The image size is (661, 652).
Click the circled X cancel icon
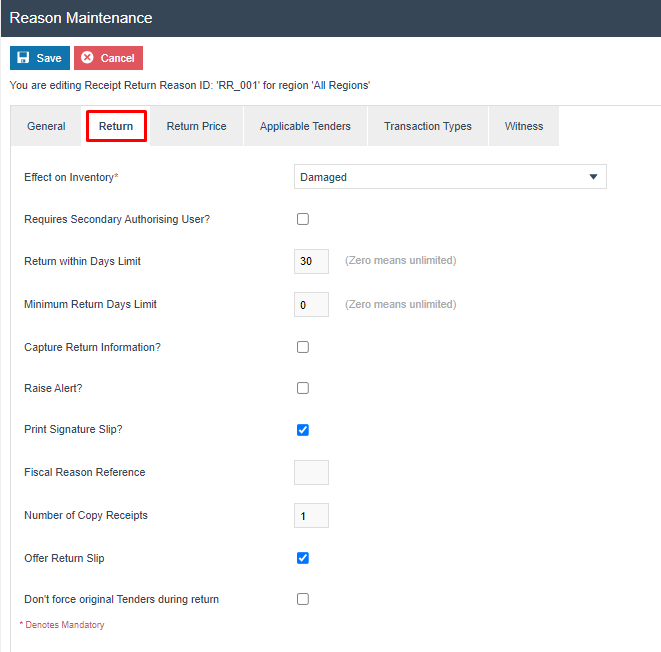[87, 57]
